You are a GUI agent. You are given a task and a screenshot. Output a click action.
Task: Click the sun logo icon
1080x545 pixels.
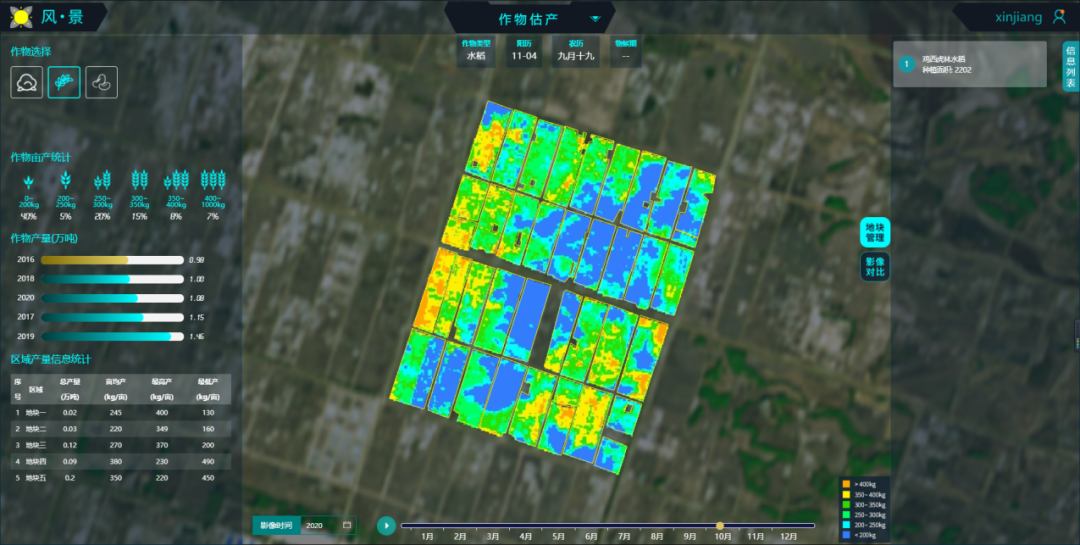(20, 17)
